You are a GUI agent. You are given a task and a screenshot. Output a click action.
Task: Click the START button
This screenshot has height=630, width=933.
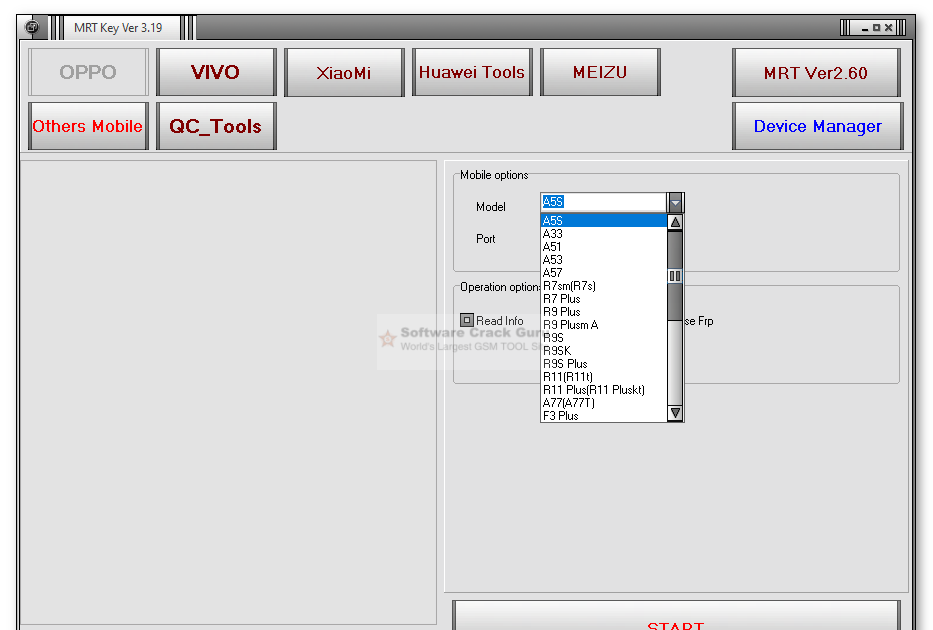point(676,616)
